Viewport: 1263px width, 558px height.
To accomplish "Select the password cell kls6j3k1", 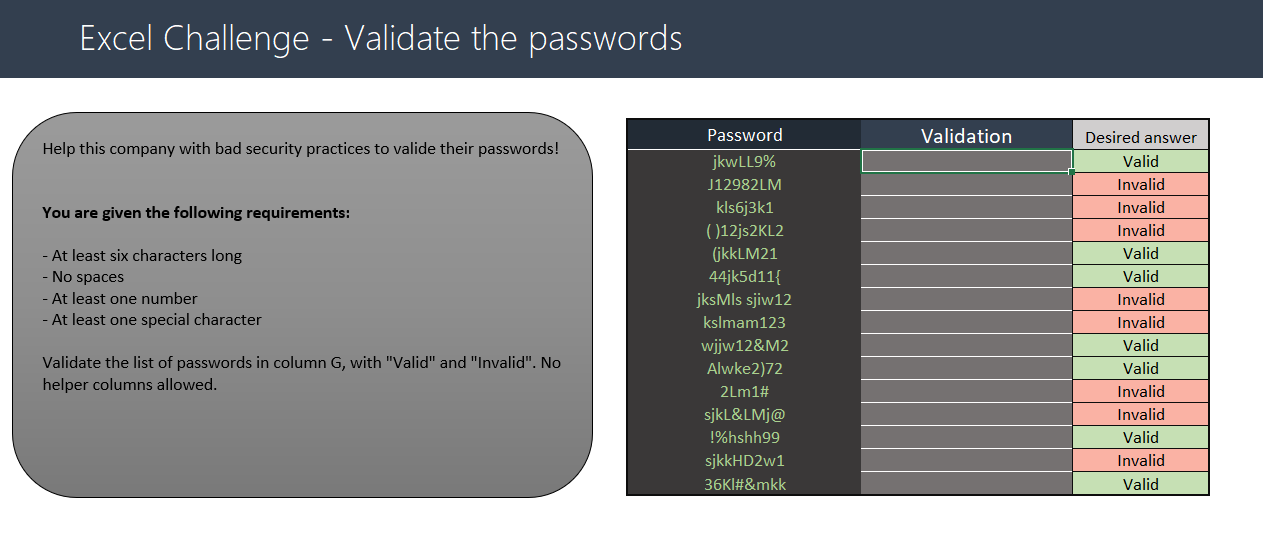I will (744, 207).
